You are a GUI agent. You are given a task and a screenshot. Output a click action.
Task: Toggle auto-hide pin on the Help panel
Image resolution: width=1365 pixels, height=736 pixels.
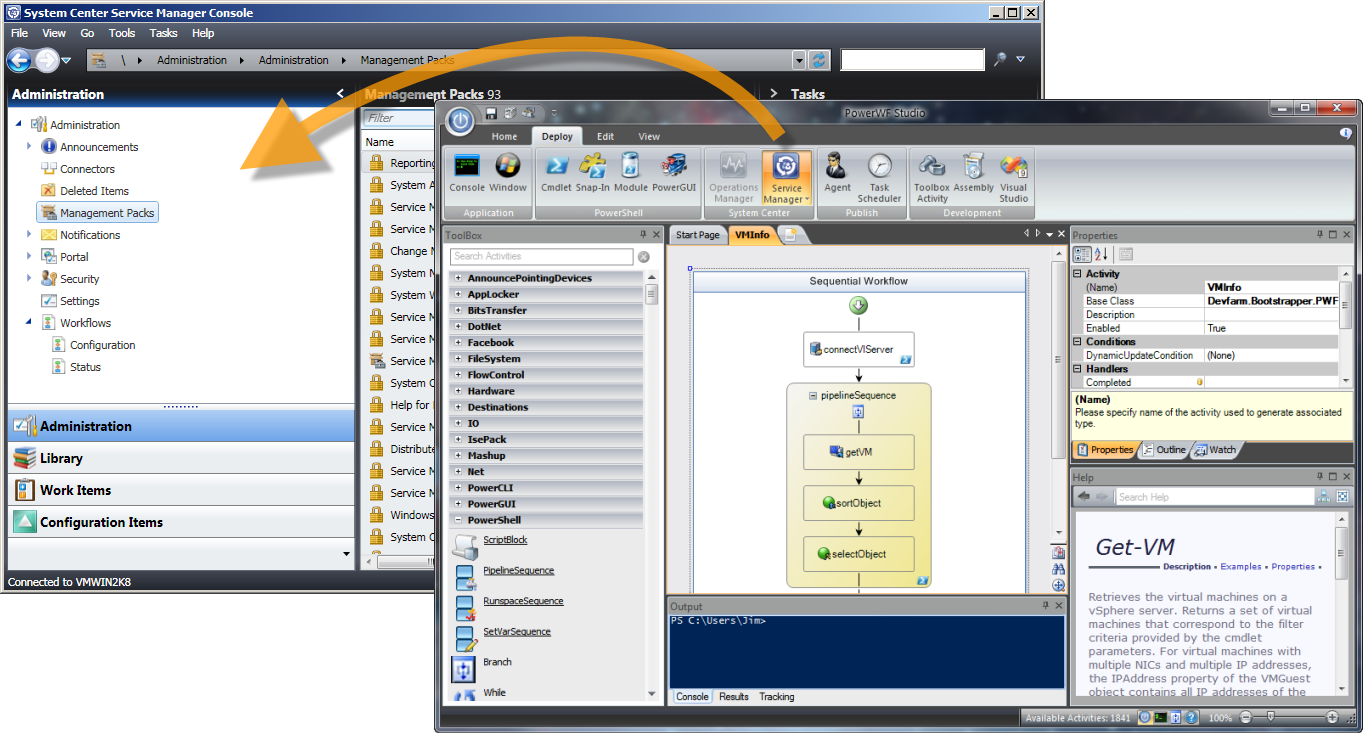1318,477
